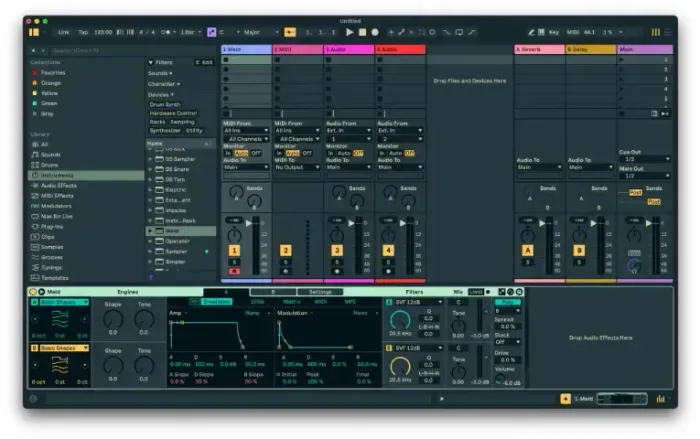Open Grooves browser category
The width and height of the screenshot is (700, 439).
coord(86,258)
